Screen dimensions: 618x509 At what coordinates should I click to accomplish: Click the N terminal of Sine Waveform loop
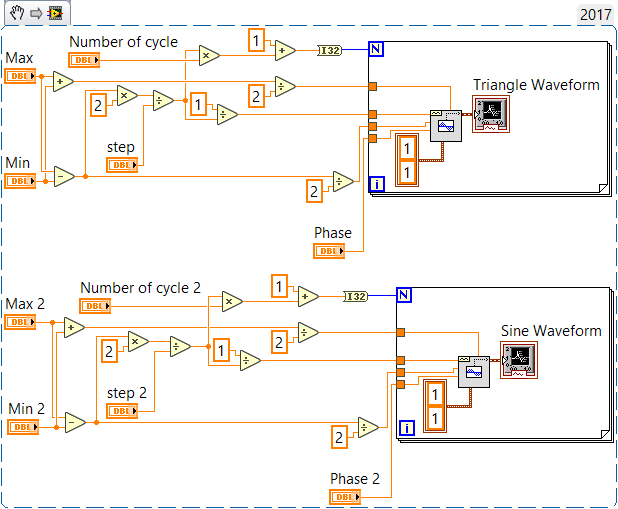[404, 295]
